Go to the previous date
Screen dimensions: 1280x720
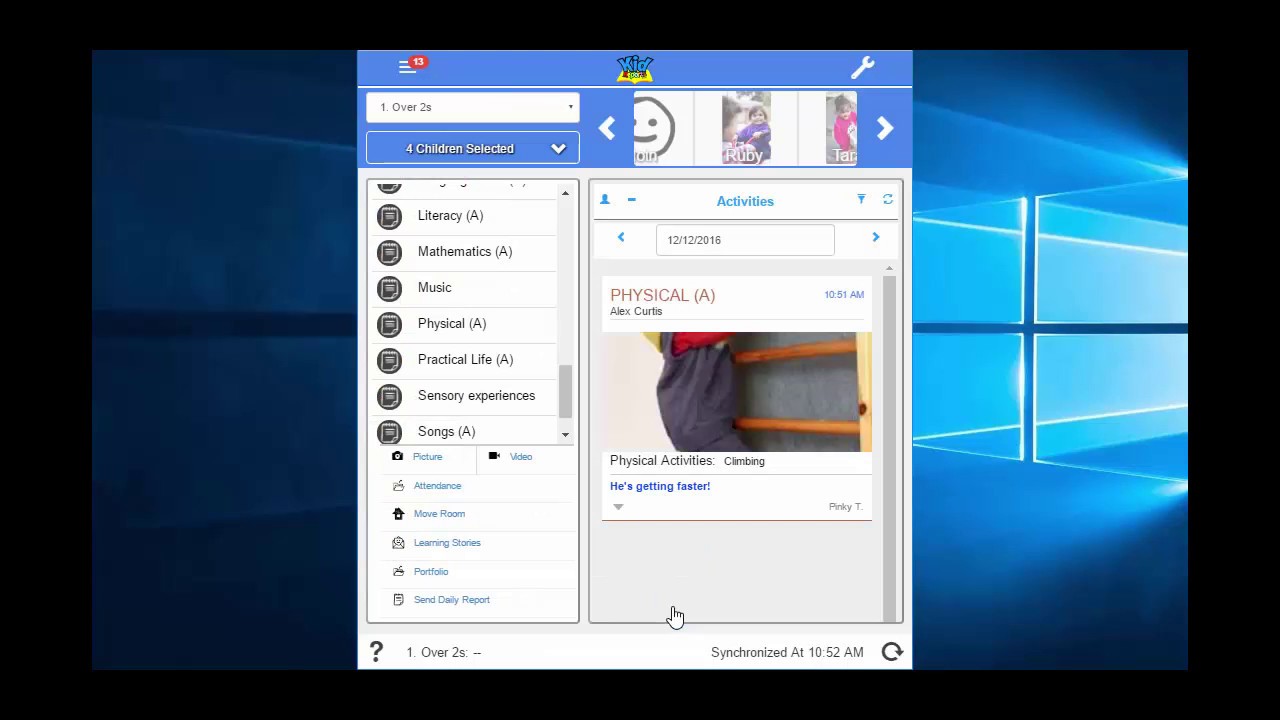coord(621,237)
